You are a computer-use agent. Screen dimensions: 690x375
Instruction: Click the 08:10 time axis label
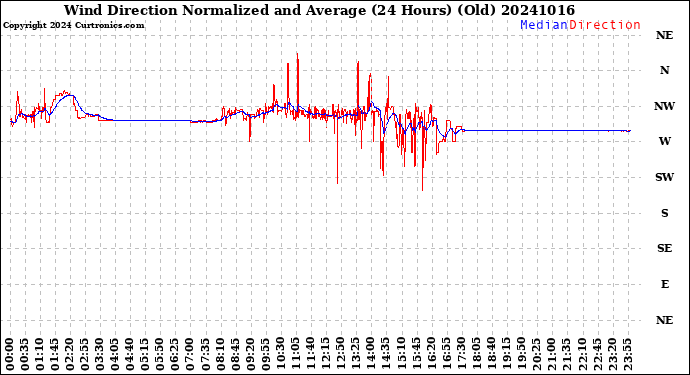click(220, 355)
